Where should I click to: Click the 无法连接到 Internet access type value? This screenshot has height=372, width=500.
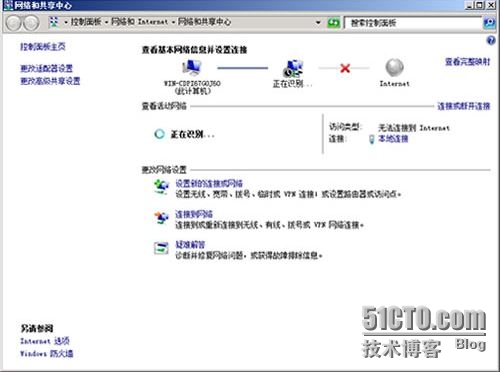point(414,128)
